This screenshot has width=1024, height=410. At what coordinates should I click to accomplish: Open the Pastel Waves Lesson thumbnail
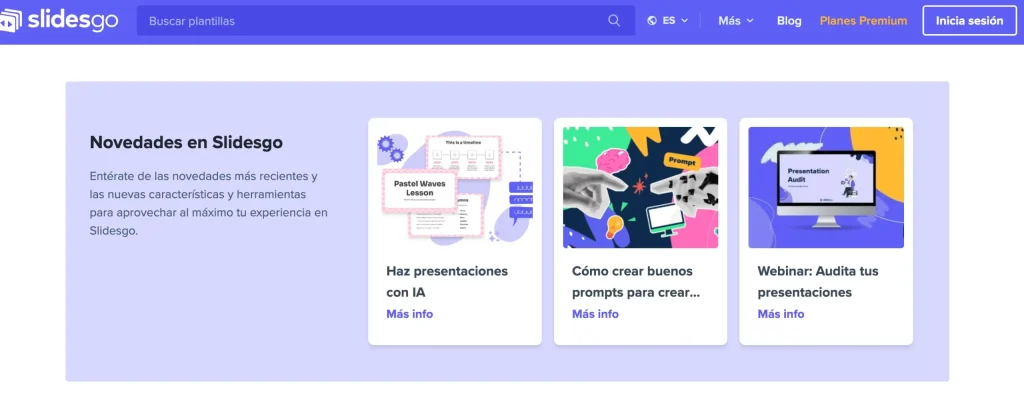455,187
